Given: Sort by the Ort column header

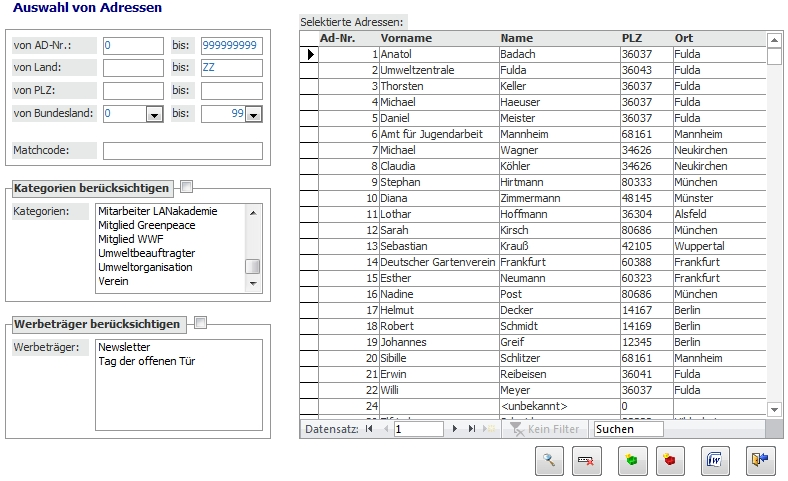Looking at the screenshot, I should (x=686, y=38).
